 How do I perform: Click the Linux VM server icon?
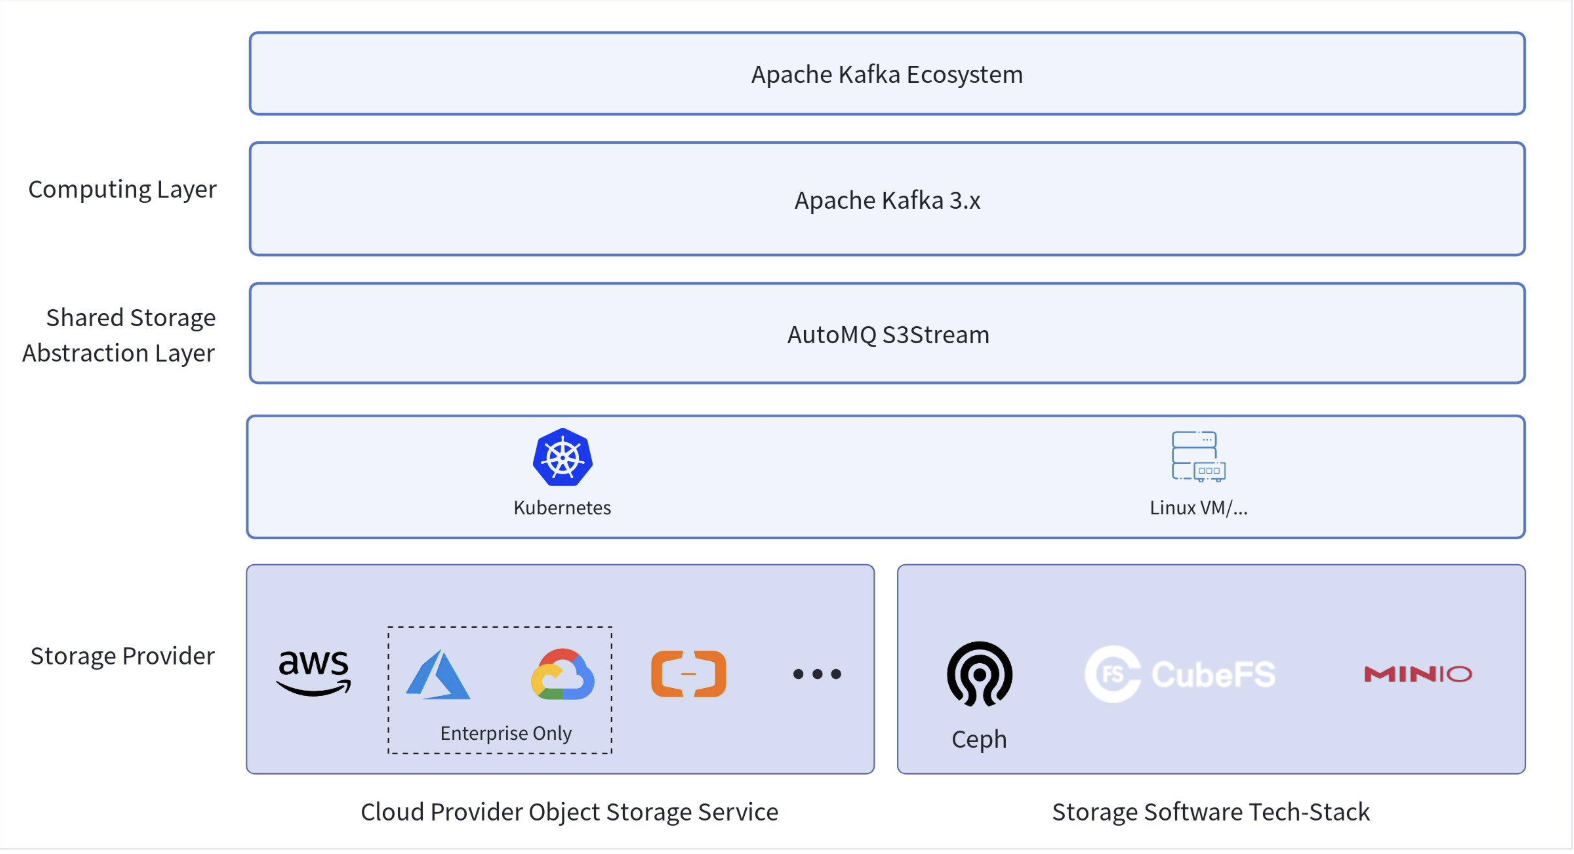[x=1198, y=456]
